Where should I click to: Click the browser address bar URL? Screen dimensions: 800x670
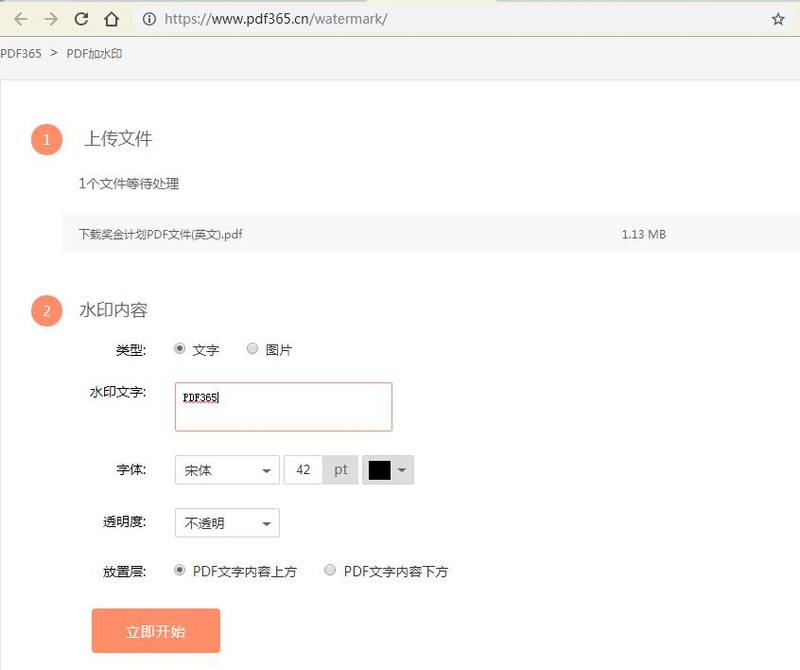pos(270,18)
